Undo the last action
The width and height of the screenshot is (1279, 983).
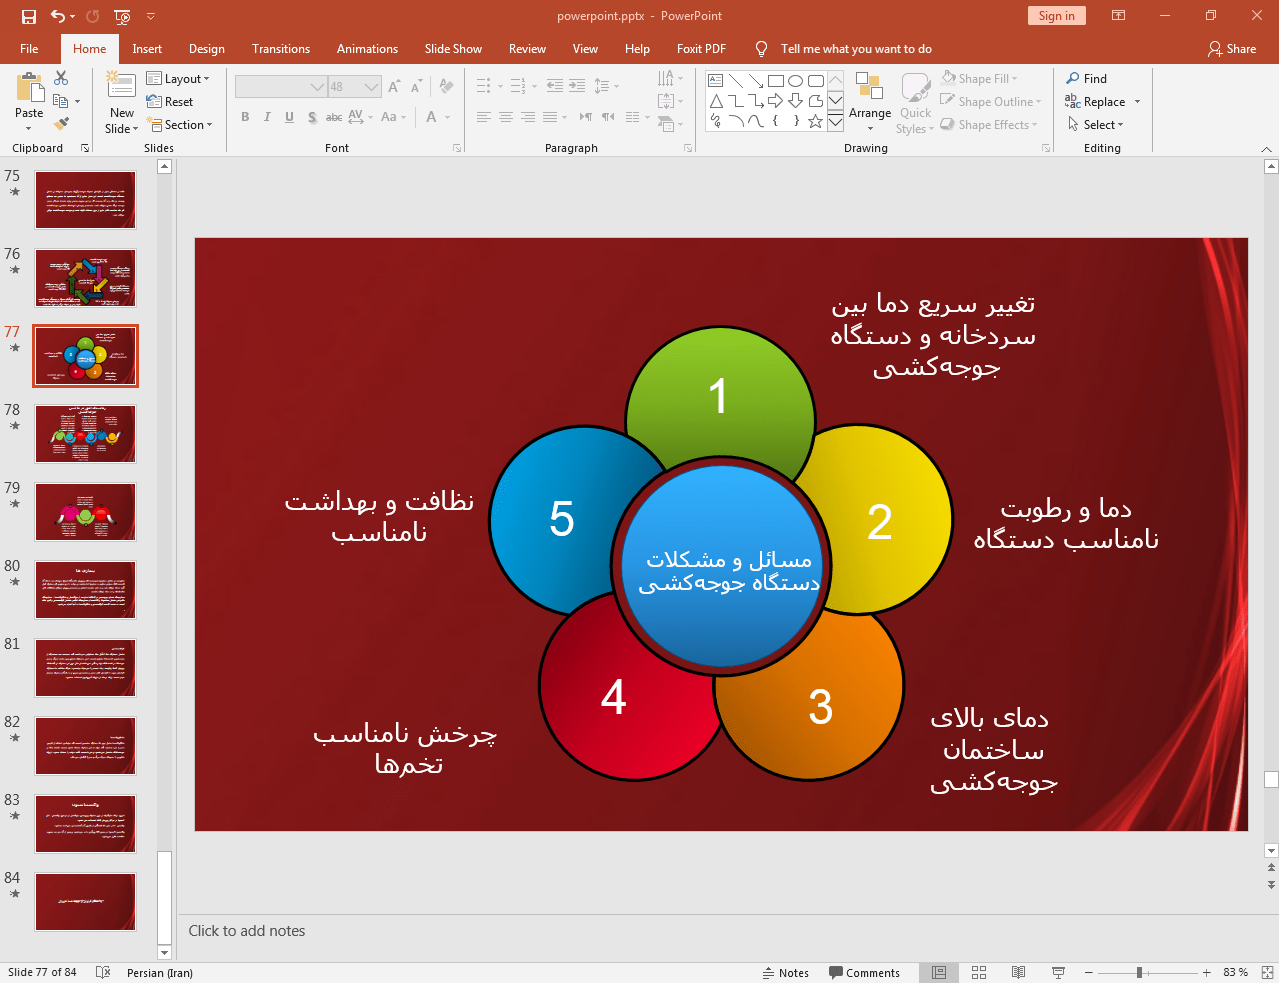pyautogui.click(x=58, y=16)
